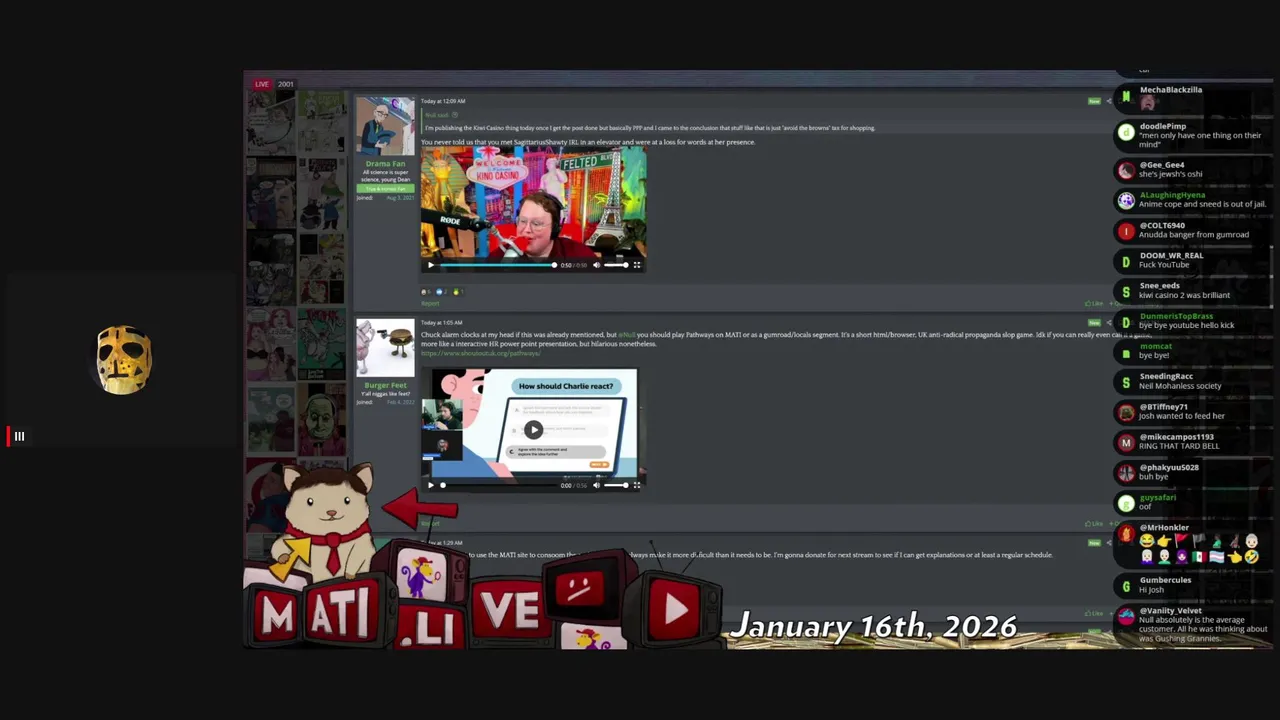1280x720 pixels.
Task: Click first reaction emoji under Drama Fan's post
Action: point(425,292)
